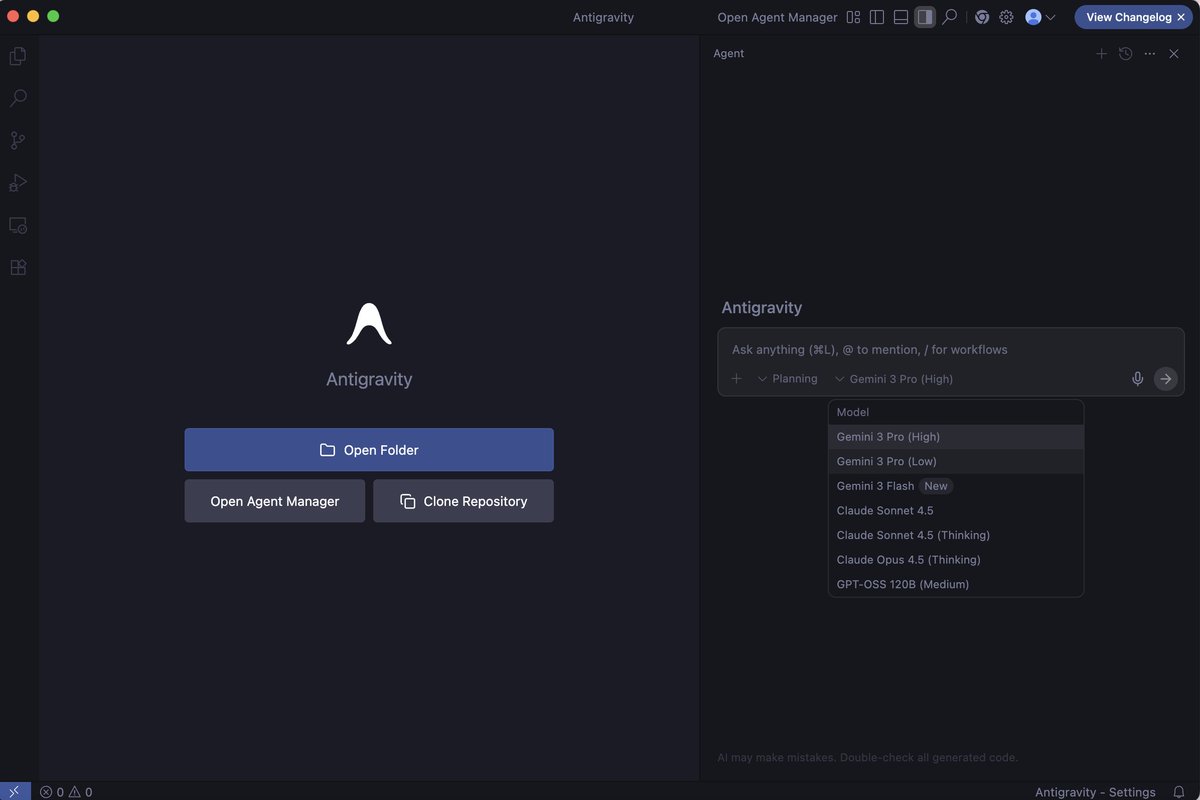Toggle the agent secondary sidebar
The image size is (1200, 800).
[925, 17]
